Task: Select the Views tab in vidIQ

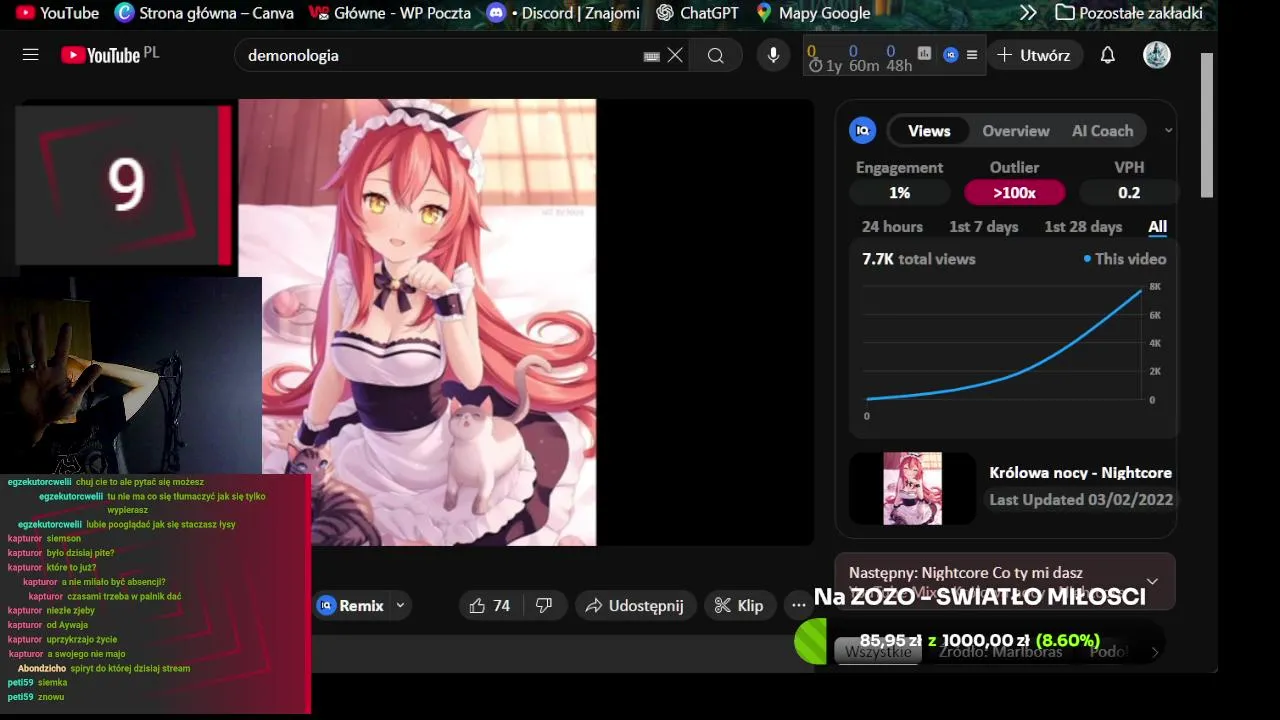Action: tap(929, 131)
